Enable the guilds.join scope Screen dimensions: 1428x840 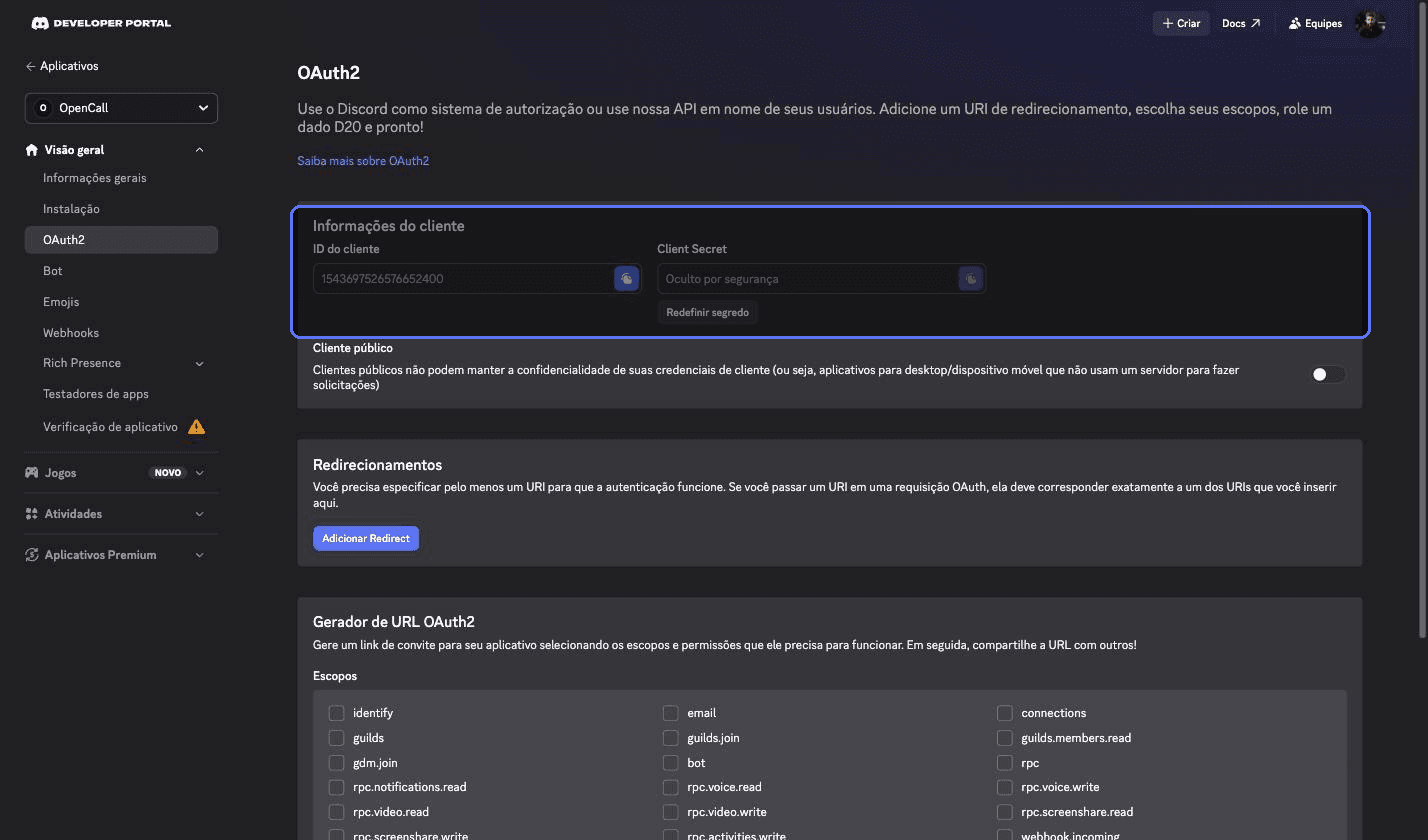pyautogui.click(x=670, y=738)
